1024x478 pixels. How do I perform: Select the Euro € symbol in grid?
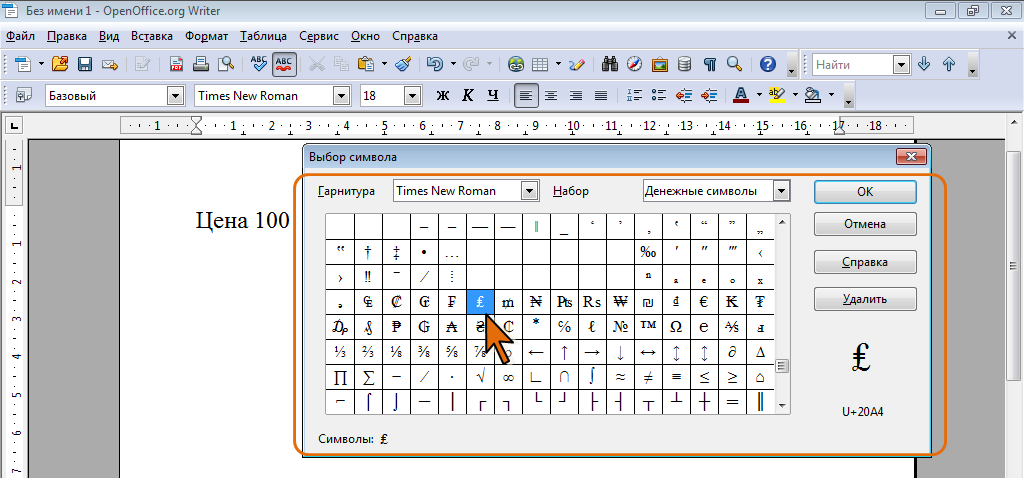[704, 301]
